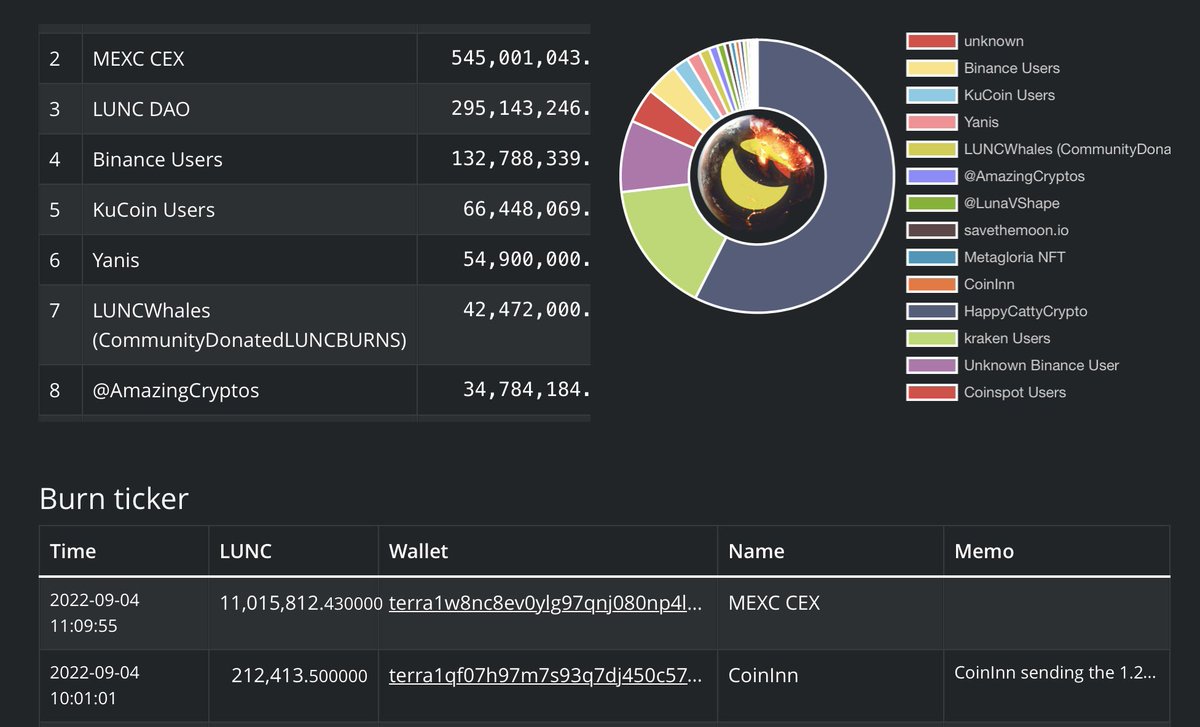Viewport: 1200px width, 727px height.
Task: Click amount 34,784,184. in ranking table
Action: (x=526, y=390)
